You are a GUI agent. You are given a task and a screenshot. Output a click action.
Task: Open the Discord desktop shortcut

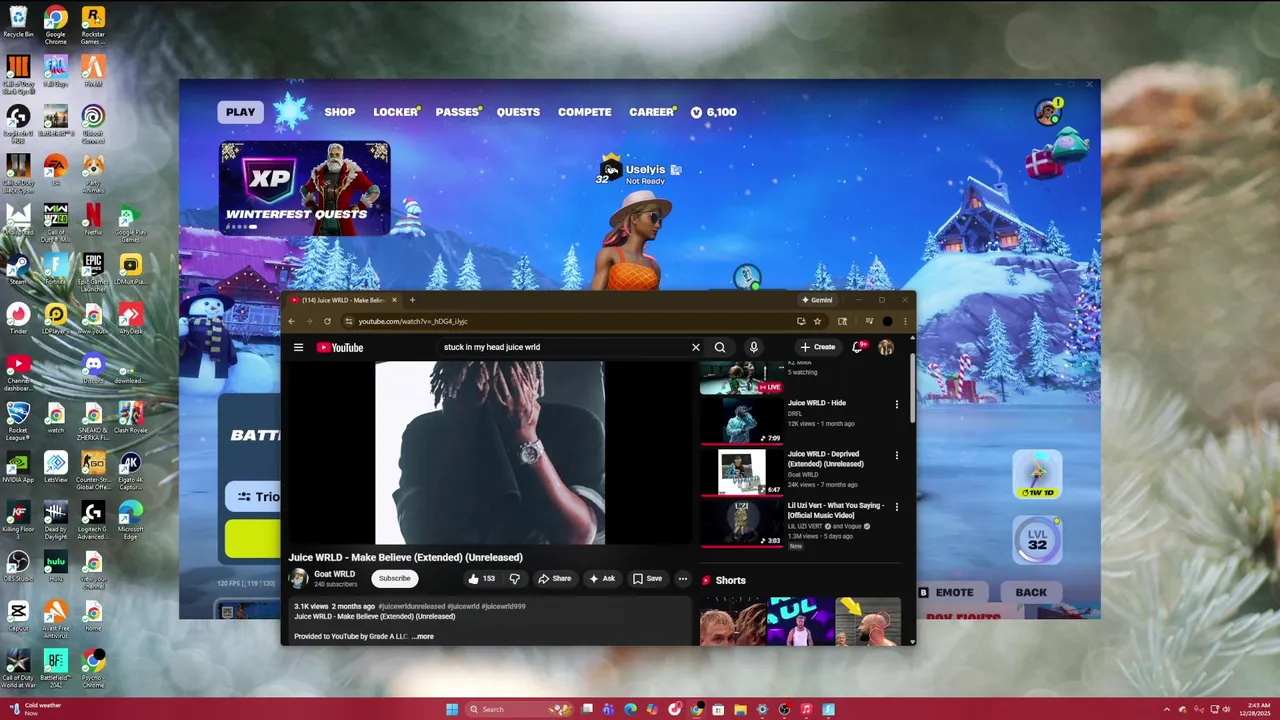pyautogui.click(x=92, y=368)
